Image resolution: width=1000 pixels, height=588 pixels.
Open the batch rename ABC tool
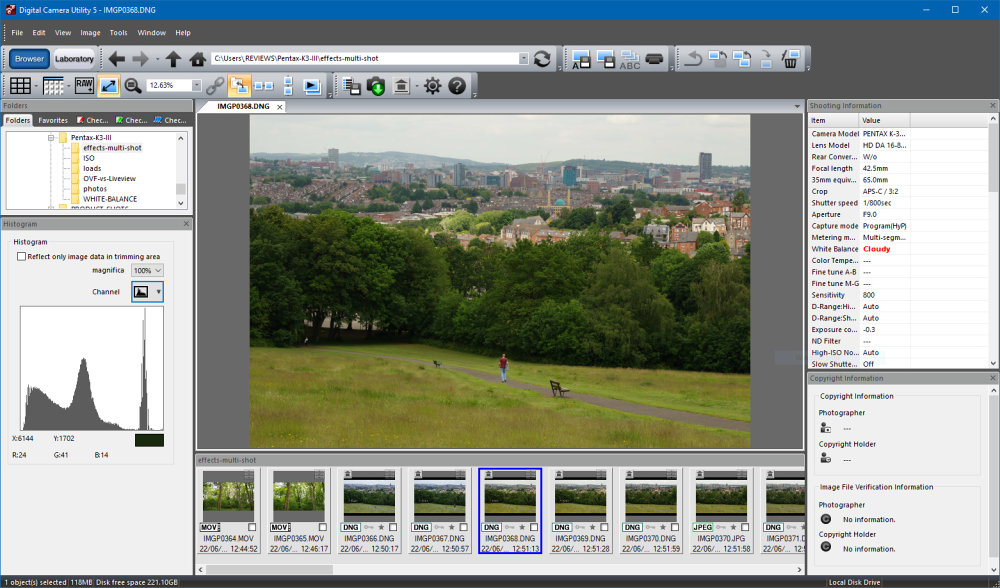[x=629, y=59]
